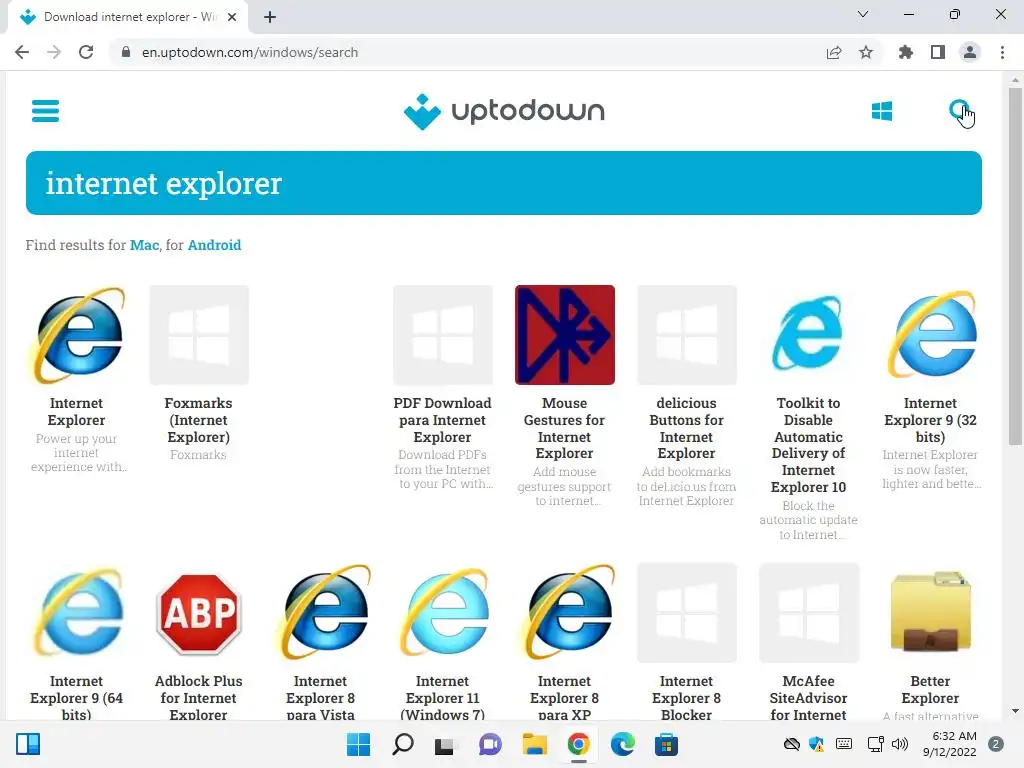Open PDF Download para Internet Explorer icon
The width and height of the screenshot is (1024, 768).
tap(443, 335)
